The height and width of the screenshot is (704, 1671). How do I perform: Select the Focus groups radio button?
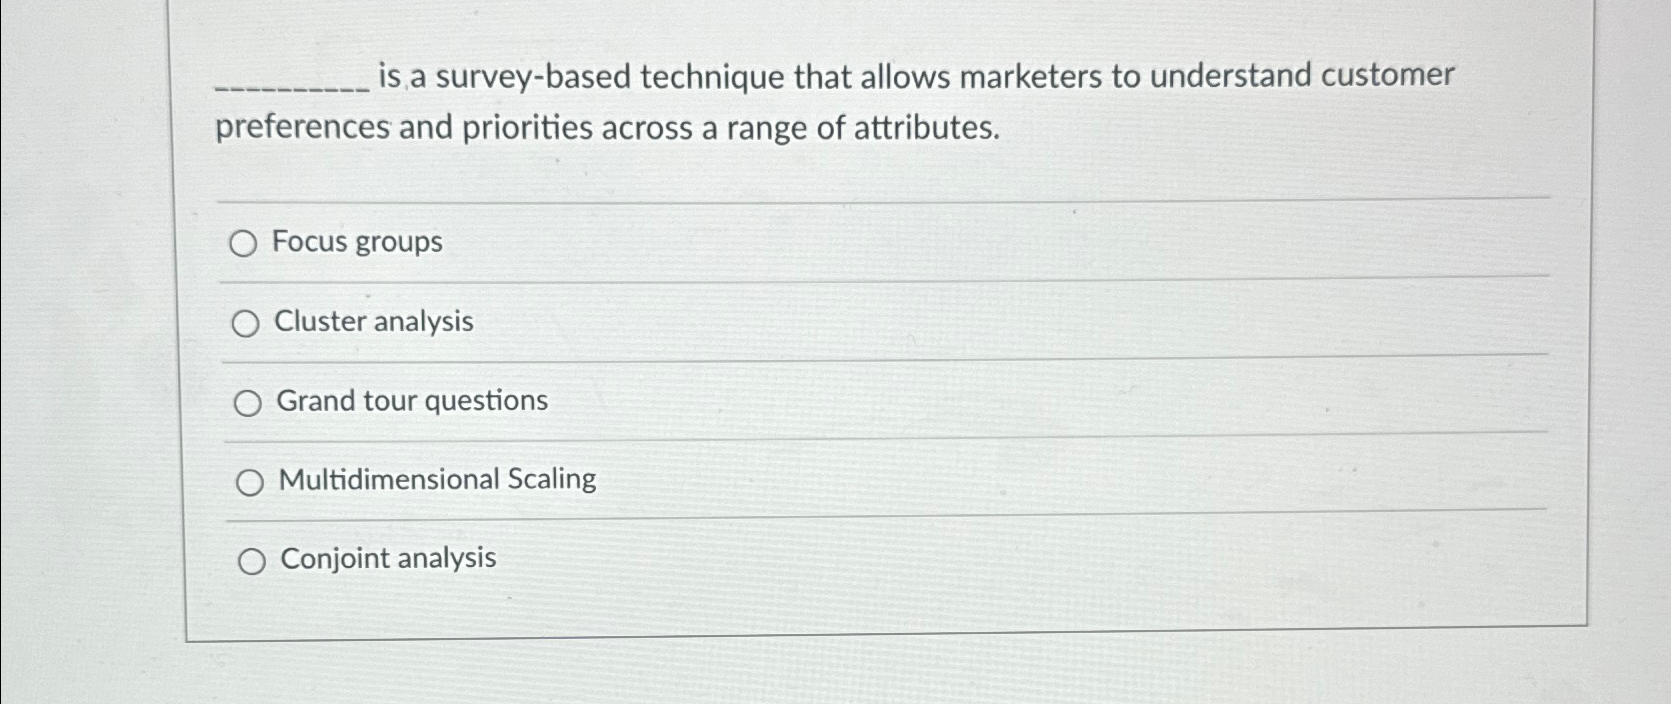244,243
